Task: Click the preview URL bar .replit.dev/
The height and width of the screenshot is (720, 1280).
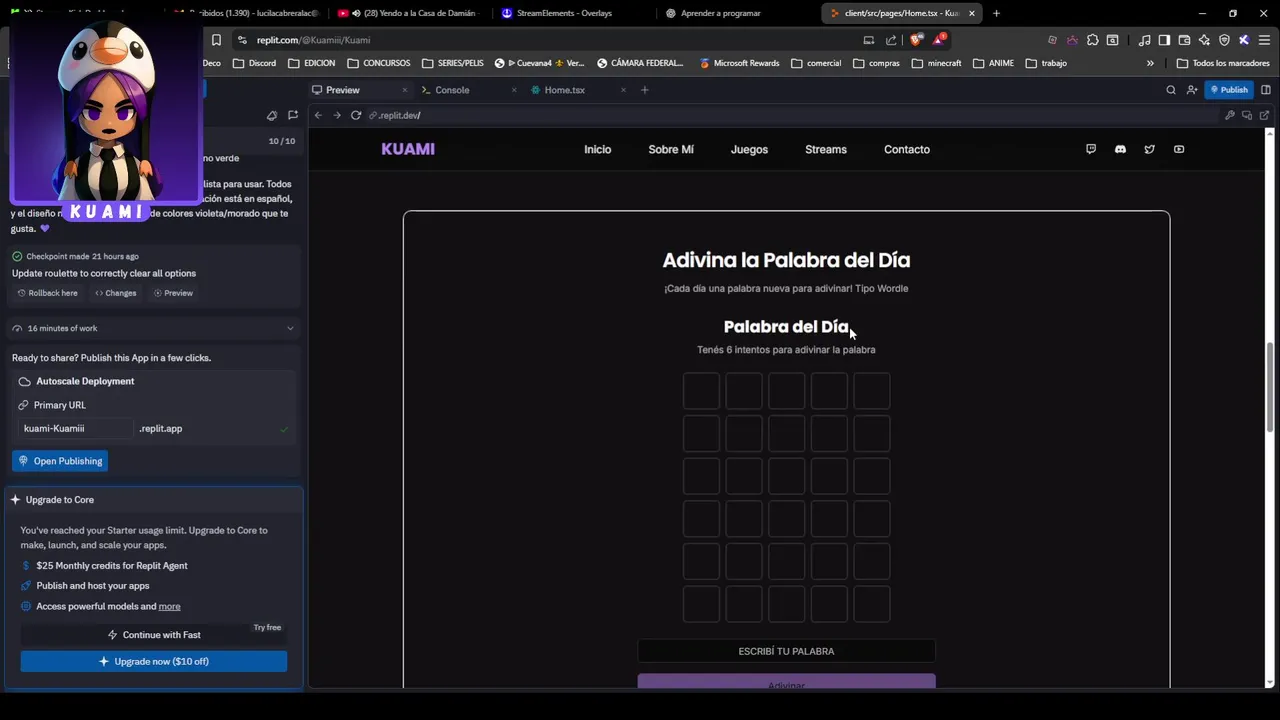Action: 394,115
